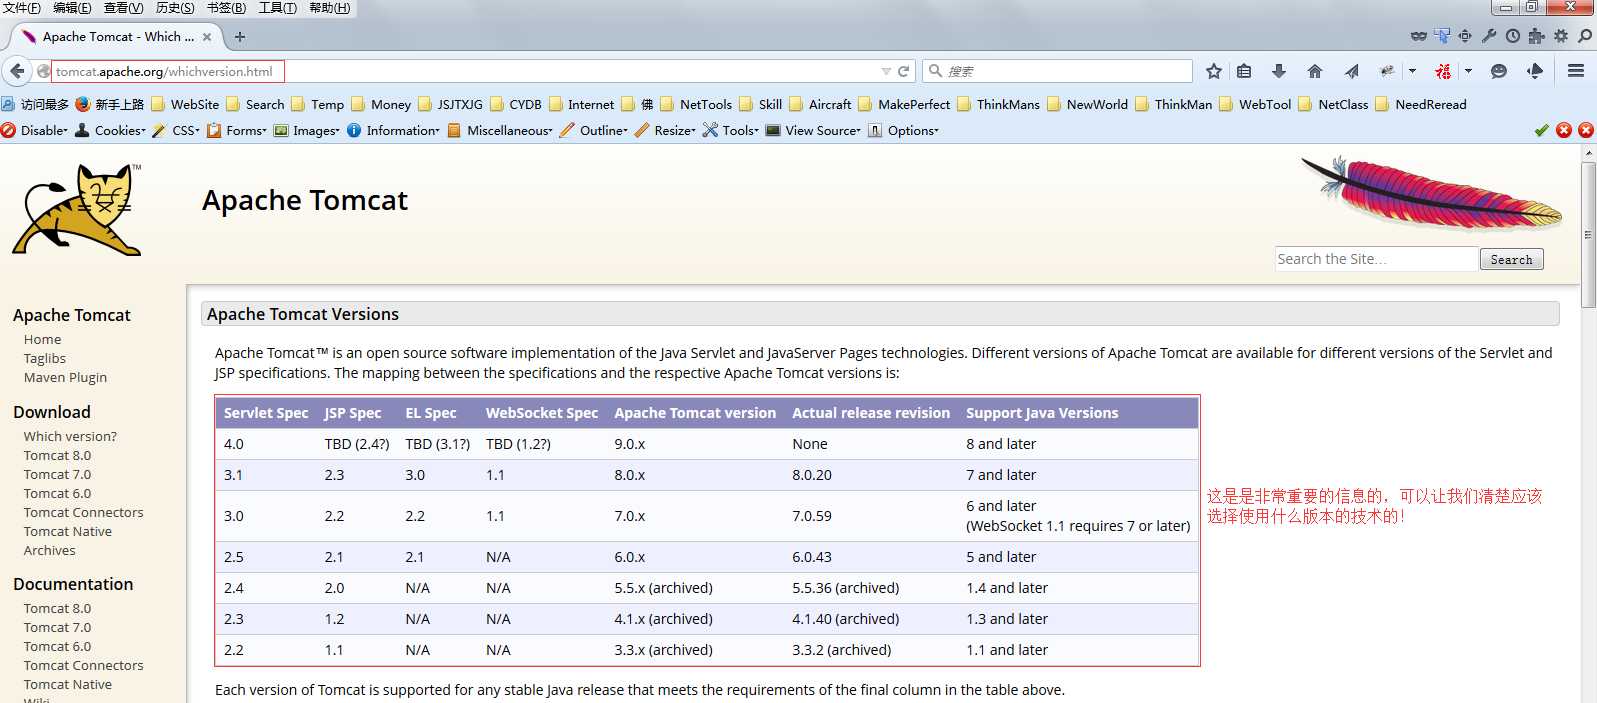Click View Source in developer toolbar
This screenshot has width=1597, height=703.
813,130
